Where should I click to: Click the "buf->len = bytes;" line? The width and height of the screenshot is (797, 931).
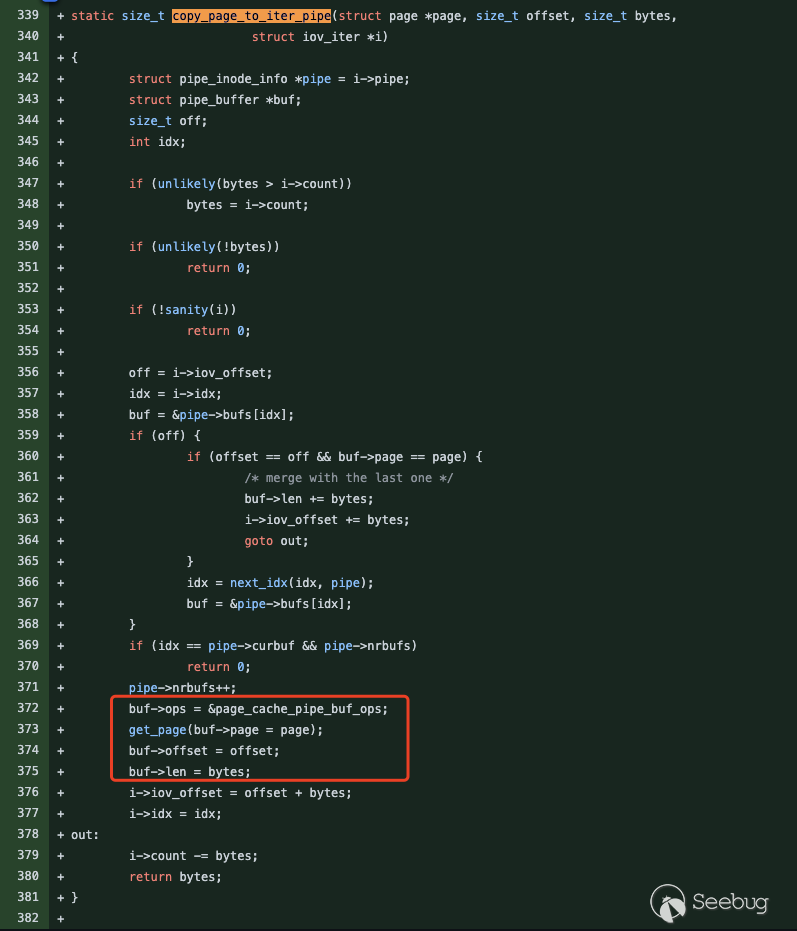(x=190, y=771)
